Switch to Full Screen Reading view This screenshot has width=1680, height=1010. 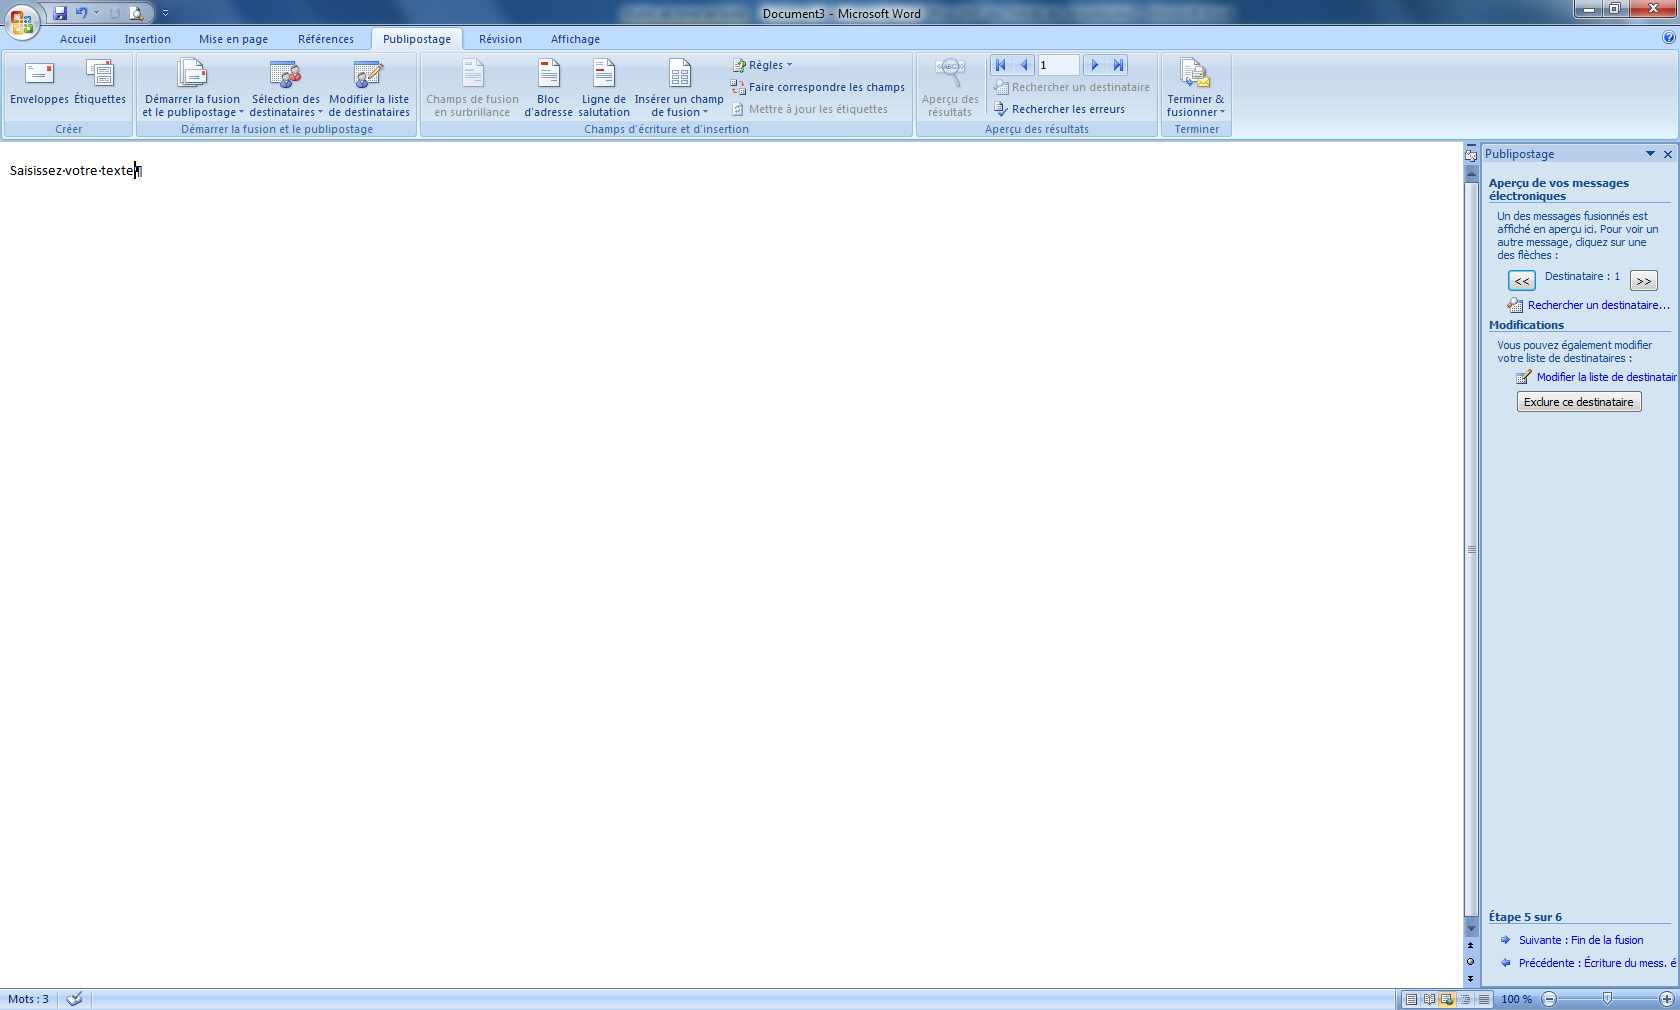coord(1429,999)
